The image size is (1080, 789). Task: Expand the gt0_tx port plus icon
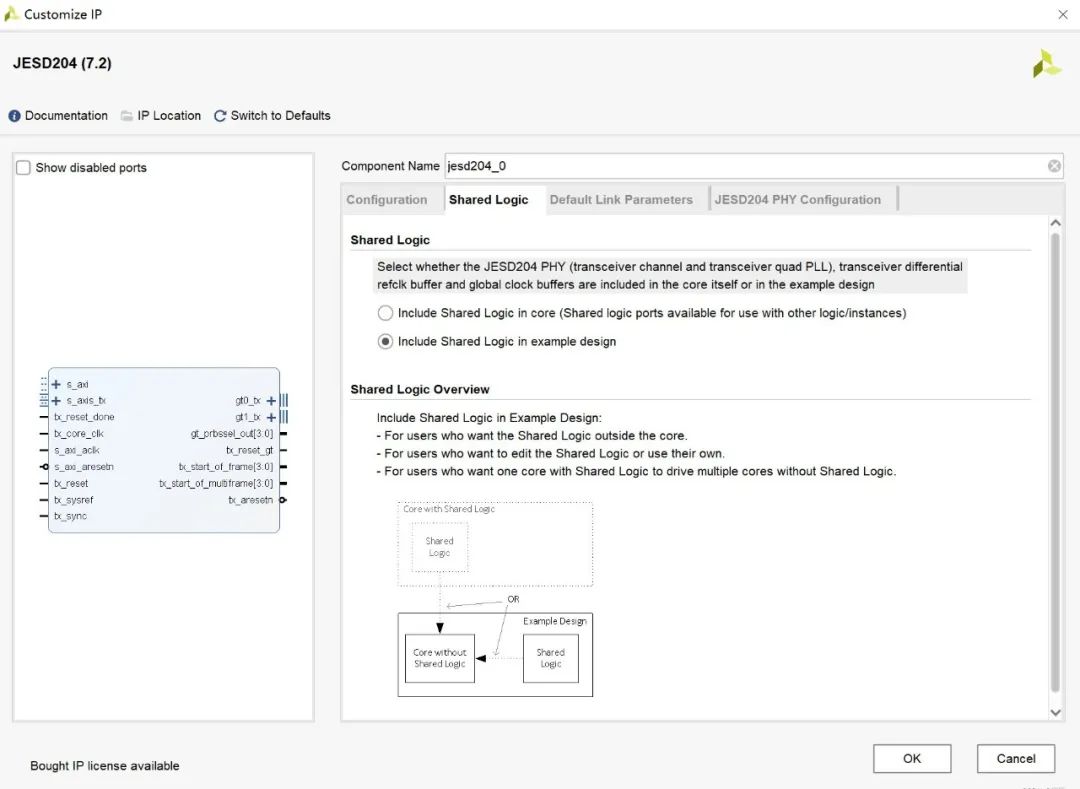[x=271, y=401]
